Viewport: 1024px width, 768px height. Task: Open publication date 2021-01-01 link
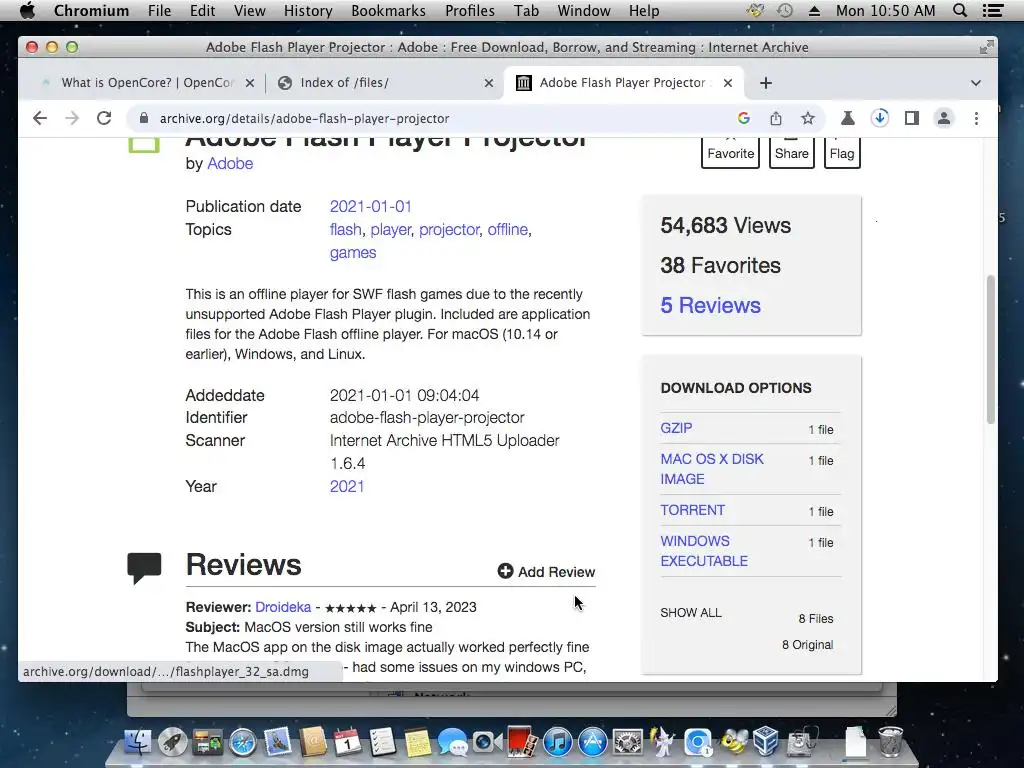pyautogui.click(x=370, y=206)
